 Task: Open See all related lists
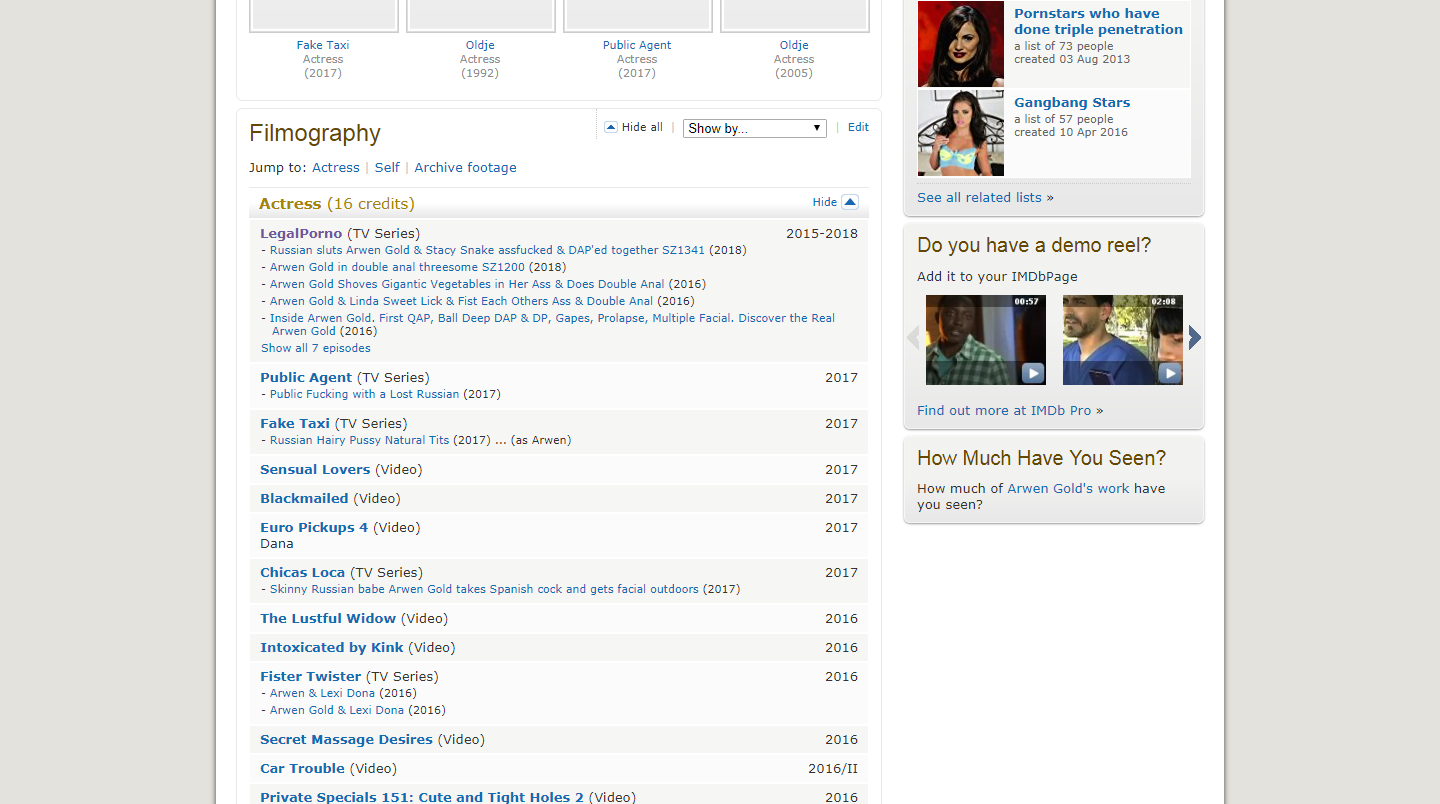pos(985,198)
